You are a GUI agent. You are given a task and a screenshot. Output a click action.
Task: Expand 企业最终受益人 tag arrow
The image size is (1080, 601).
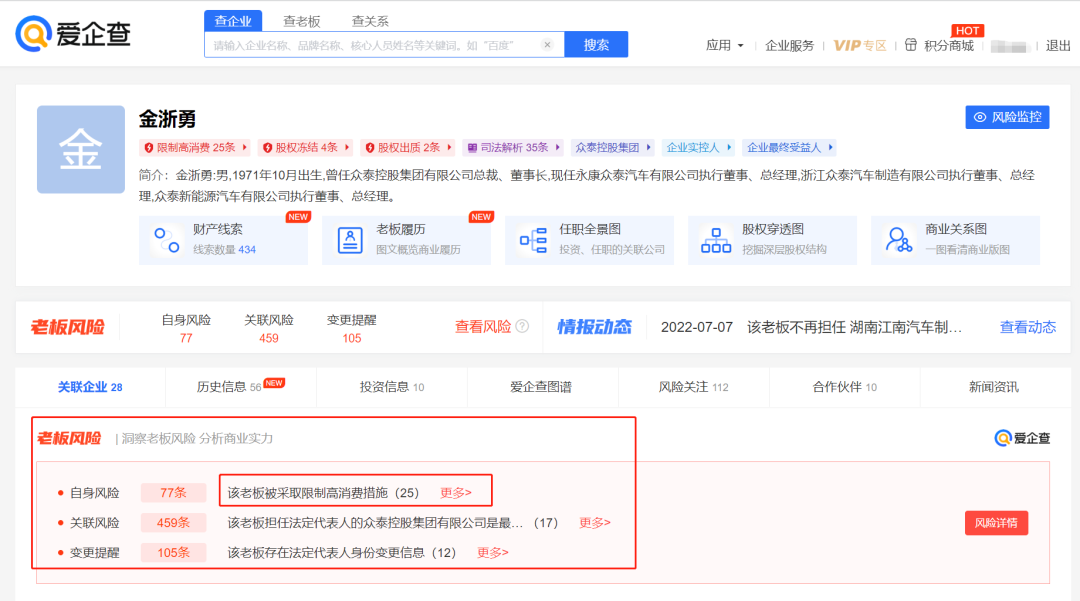click(831, 147)
